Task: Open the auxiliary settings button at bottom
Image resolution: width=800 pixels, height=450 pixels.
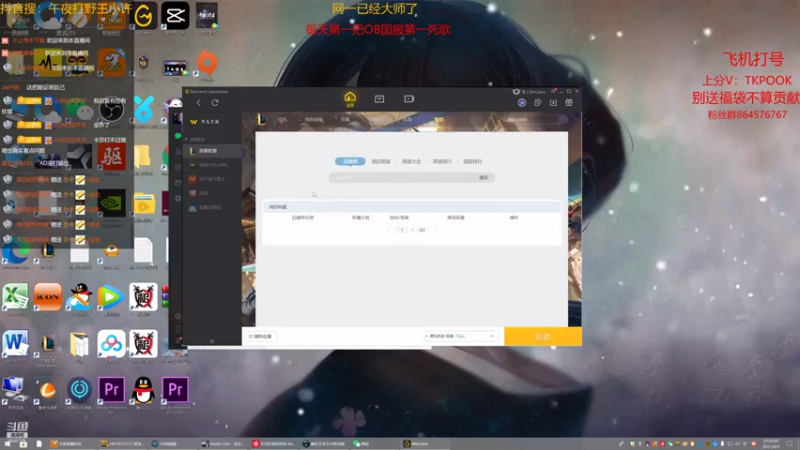Action: coord(261,336)
